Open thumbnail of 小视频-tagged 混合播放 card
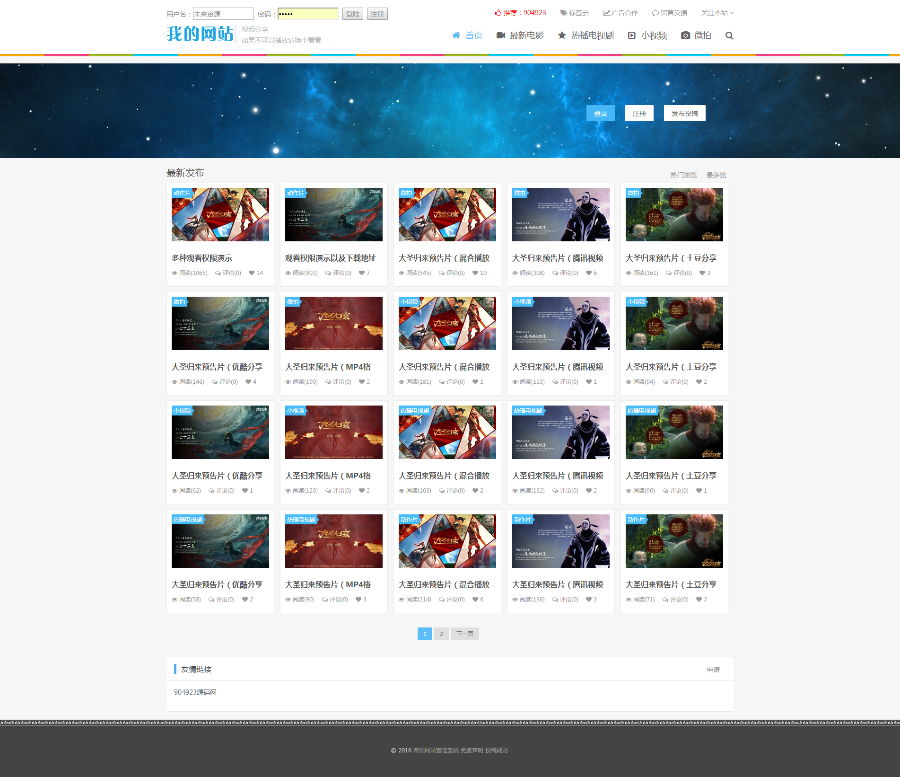 (x=447, y=323)
